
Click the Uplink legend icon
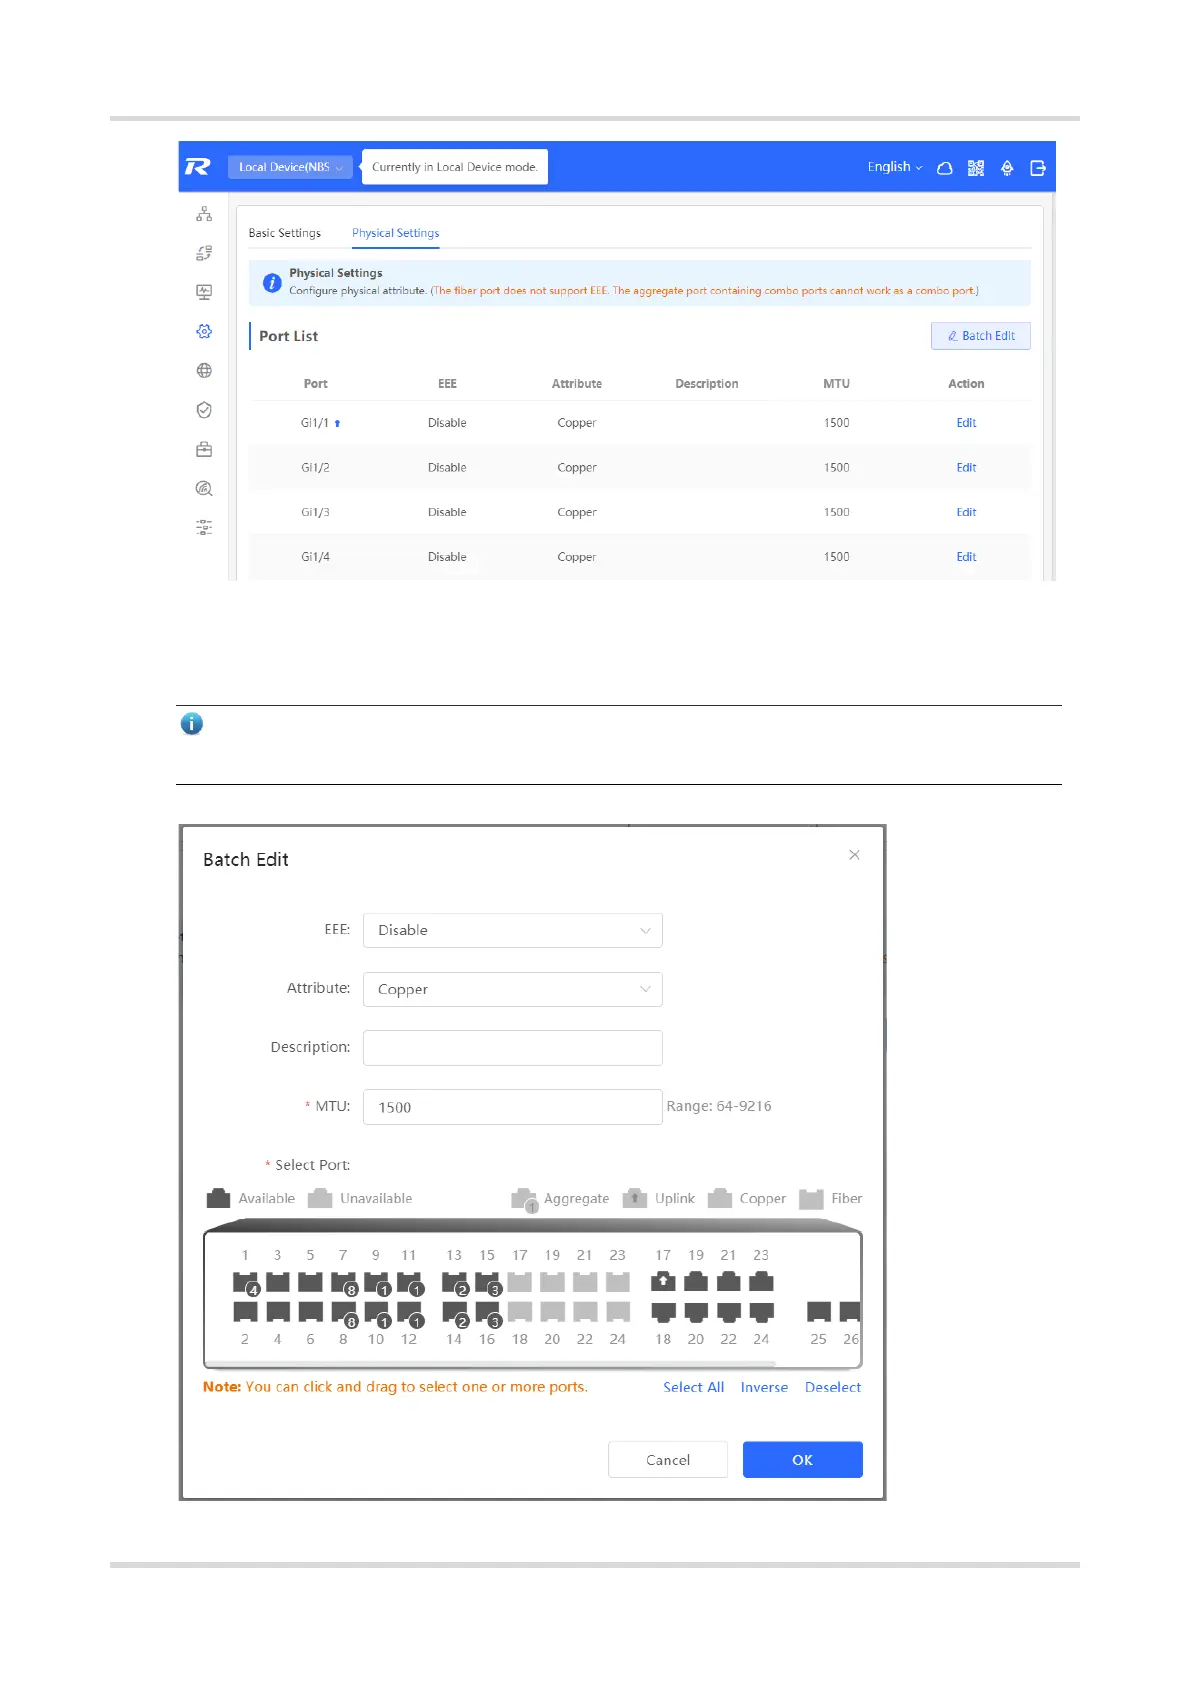pos(635,1198)
